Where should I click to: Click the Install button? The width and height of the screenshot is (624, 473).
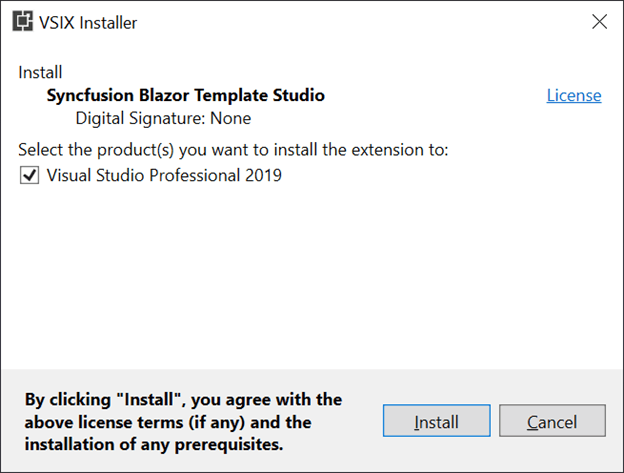point(436,422)
